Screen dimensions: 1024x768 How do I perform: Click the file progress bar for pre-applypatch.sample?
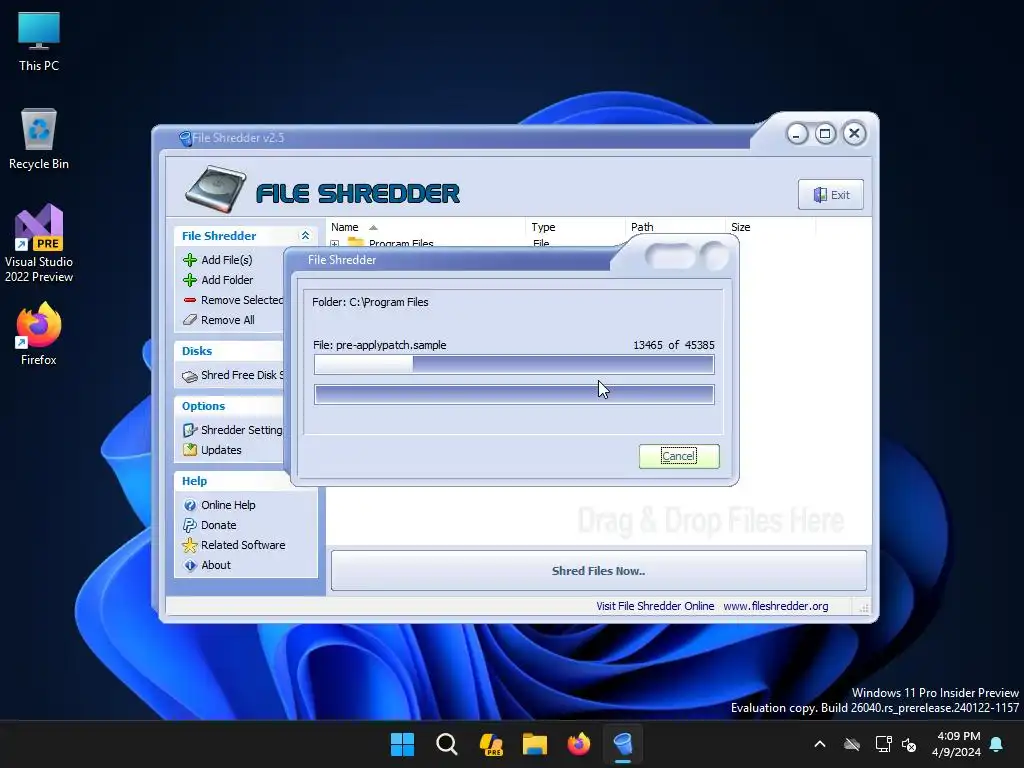514,364
